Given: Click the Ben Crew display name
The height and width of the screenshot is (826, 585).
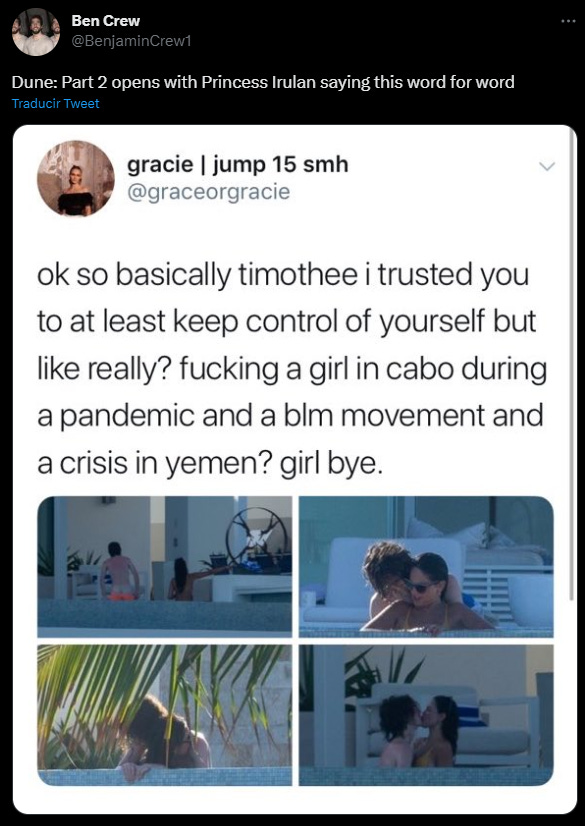Looking at the screenshot, I should [105, 21].
